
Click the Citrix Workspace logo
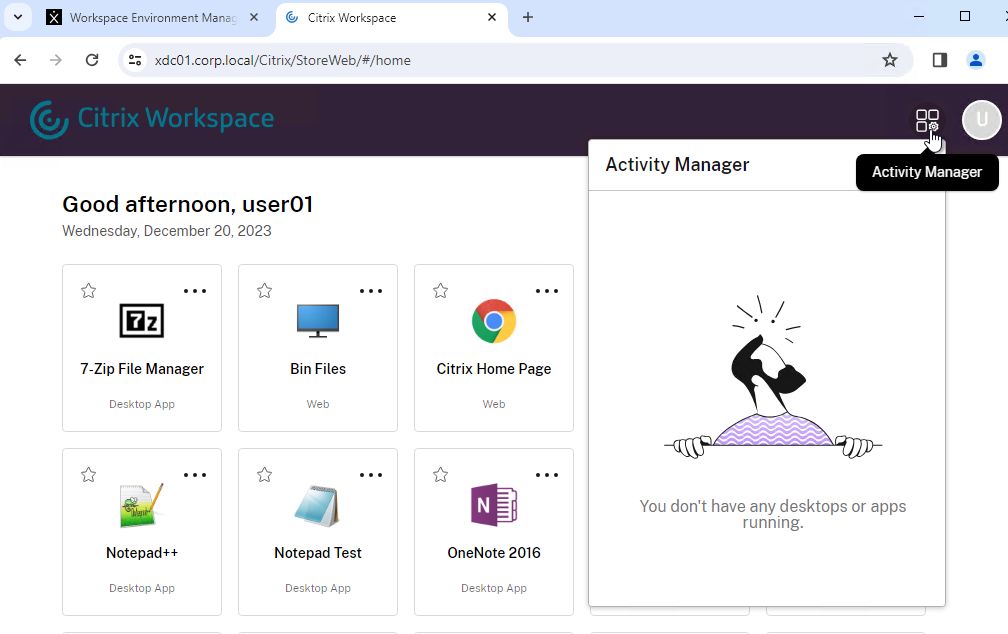point(152,119)
